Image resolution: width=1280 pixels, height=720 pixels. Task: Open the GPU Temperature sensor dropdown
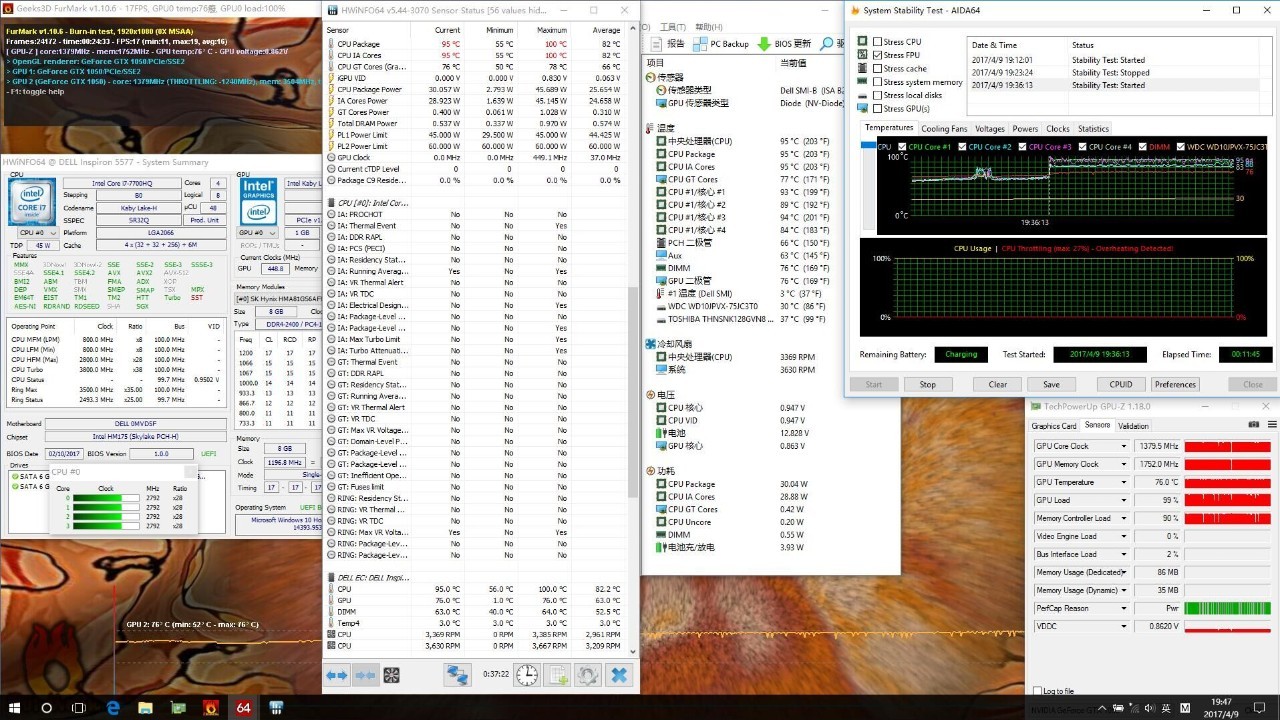pos(1123,482)
